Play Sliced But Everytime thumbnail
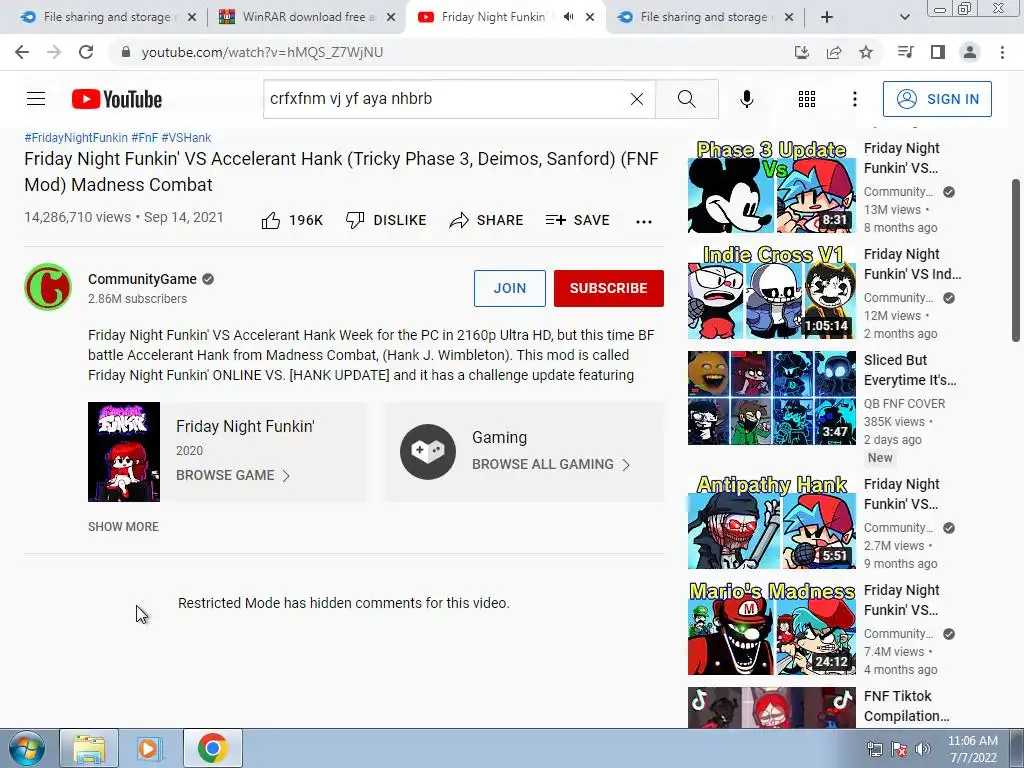The height and width of the screenshot is (768, 1024). tap(771, 398)
